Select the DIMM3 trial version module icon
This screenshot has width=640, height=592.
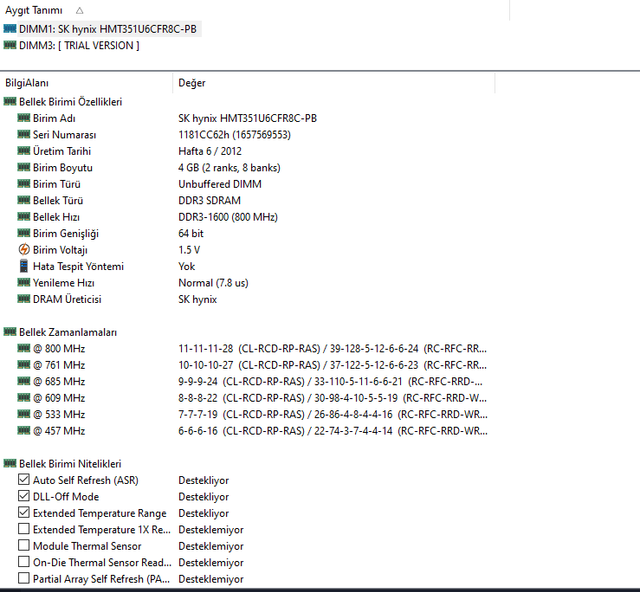coord(10,45)
